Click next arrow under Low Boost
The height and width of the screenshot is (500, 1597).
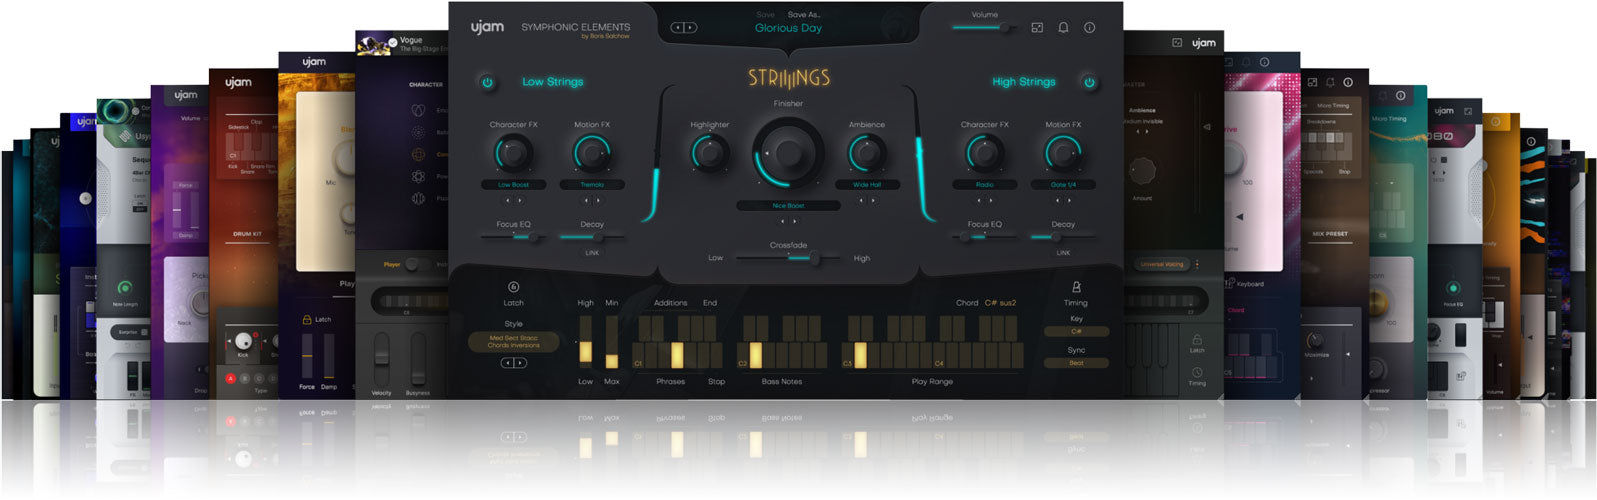pyautogui.click(x=519, y=200)
